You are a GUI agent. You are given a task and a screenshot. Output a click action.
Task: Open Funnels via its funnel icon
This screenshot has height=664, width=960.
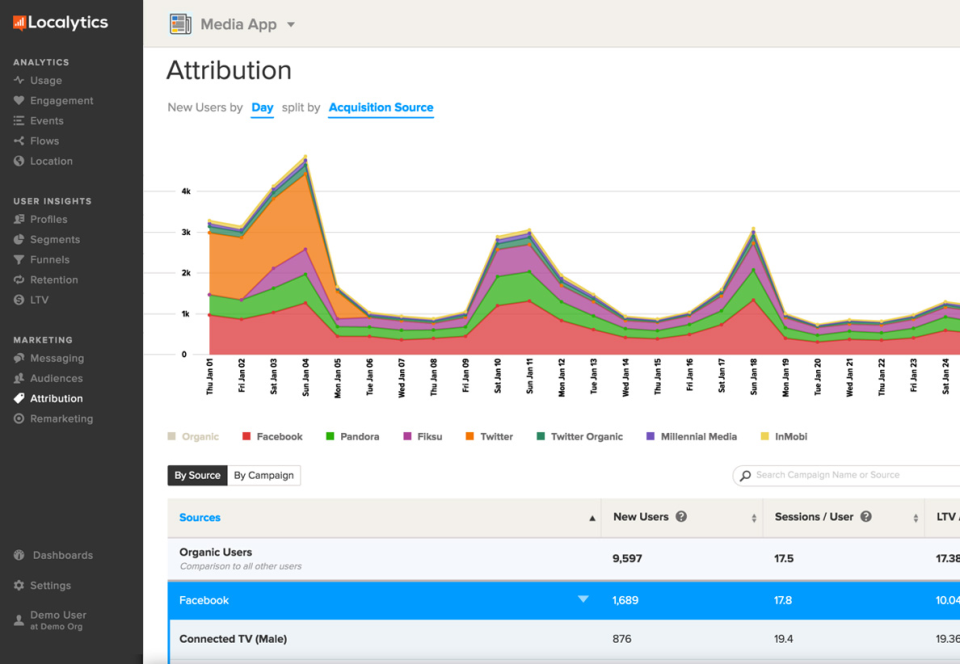(19, 259)
